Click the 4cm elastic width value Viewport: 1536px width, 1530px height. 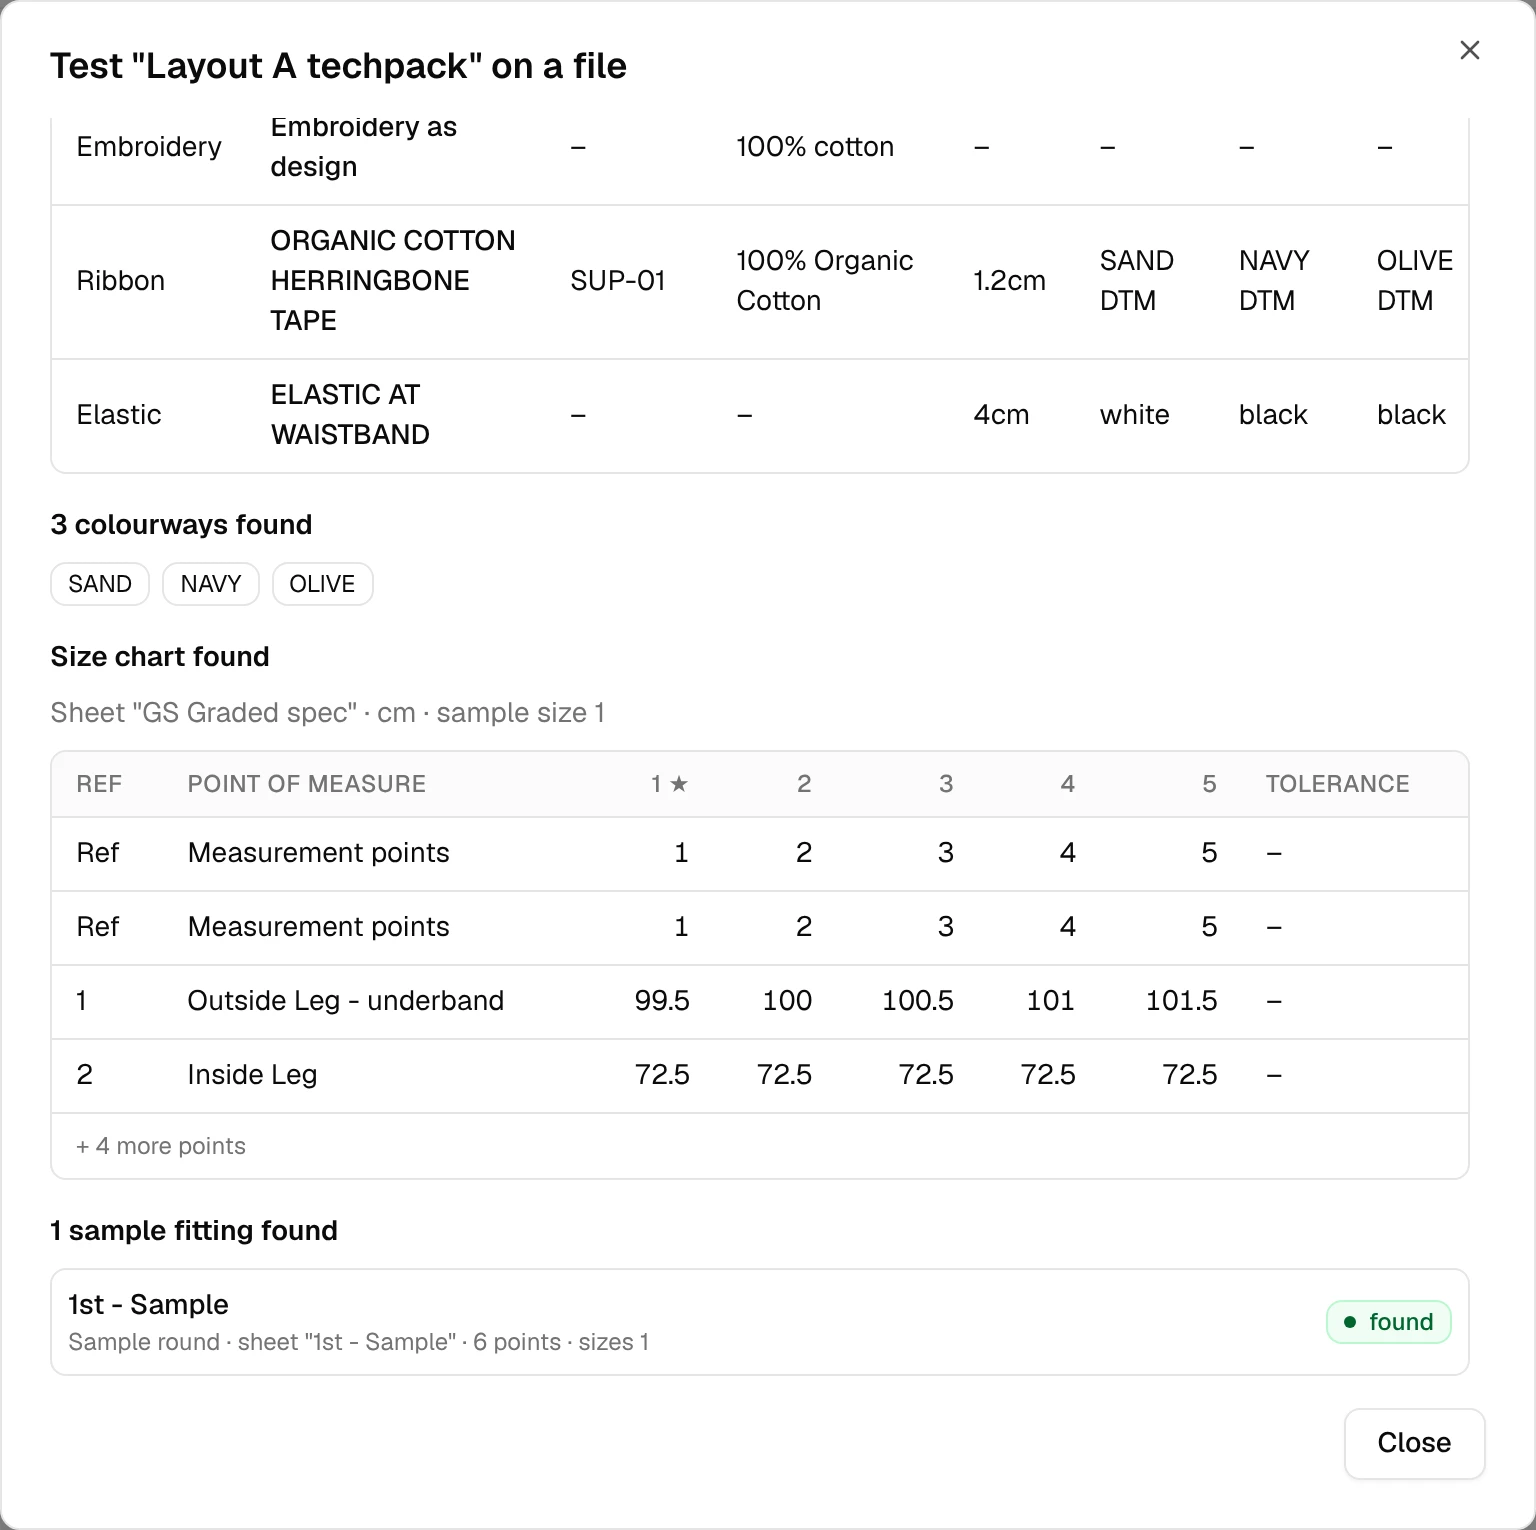(x=1002, y=415)
